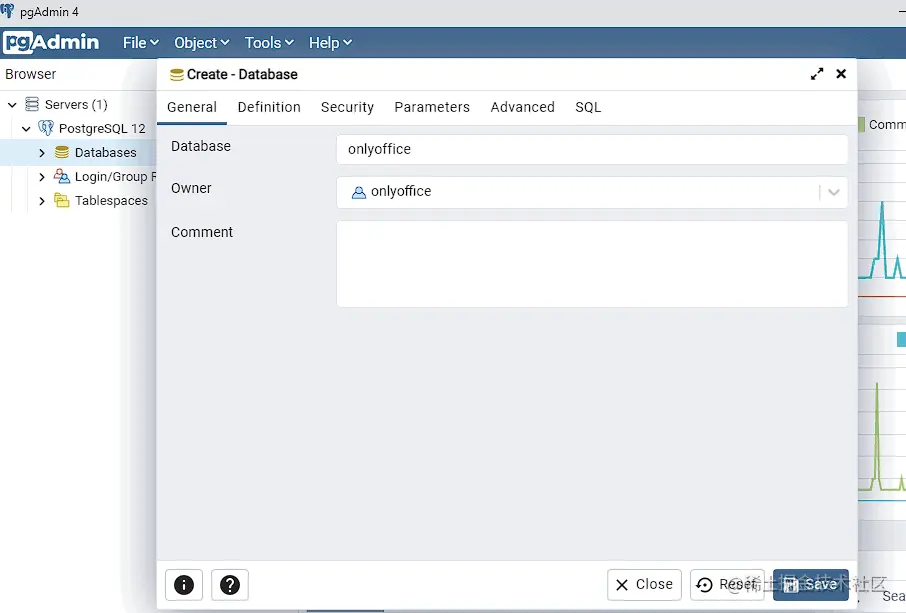Click the PostgreSQL elephant server icon
906x613 pixels.
tap(46, 128)
